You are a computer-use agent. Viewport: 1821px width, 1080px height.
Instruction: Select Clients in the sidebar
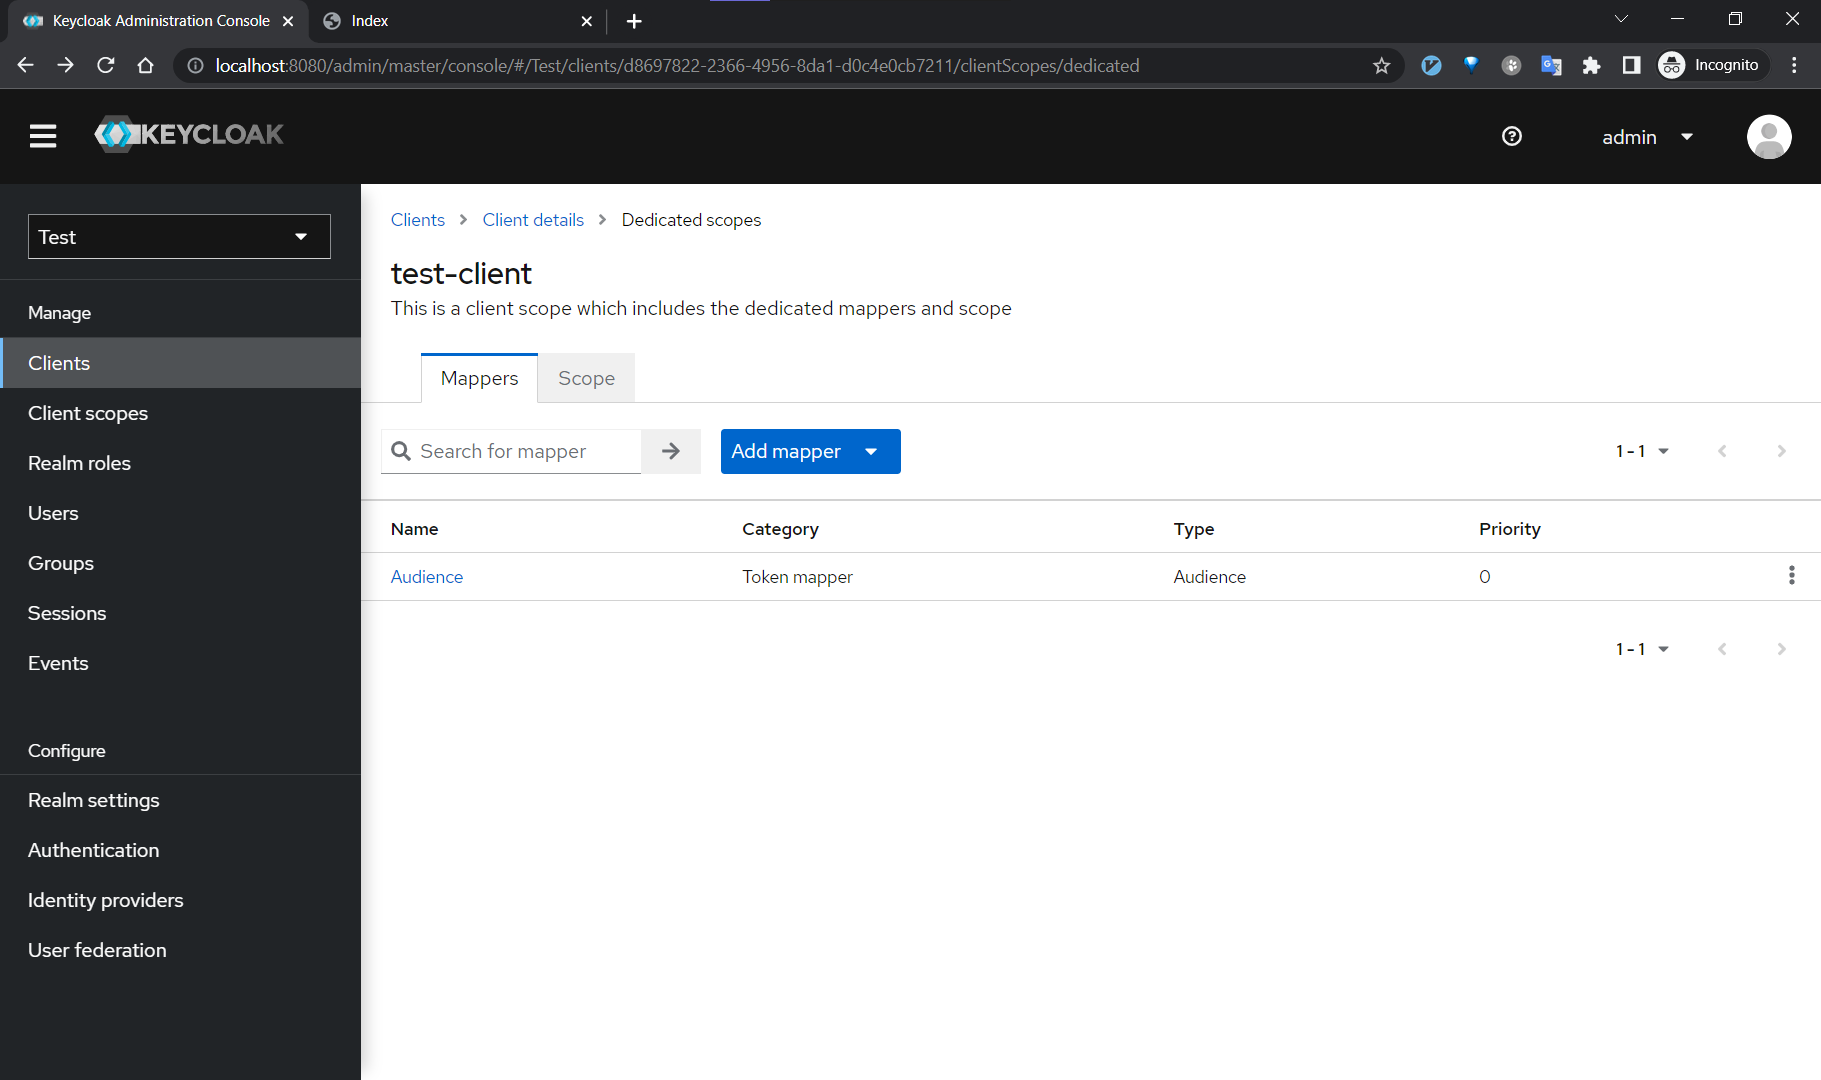tap(180, 363)
